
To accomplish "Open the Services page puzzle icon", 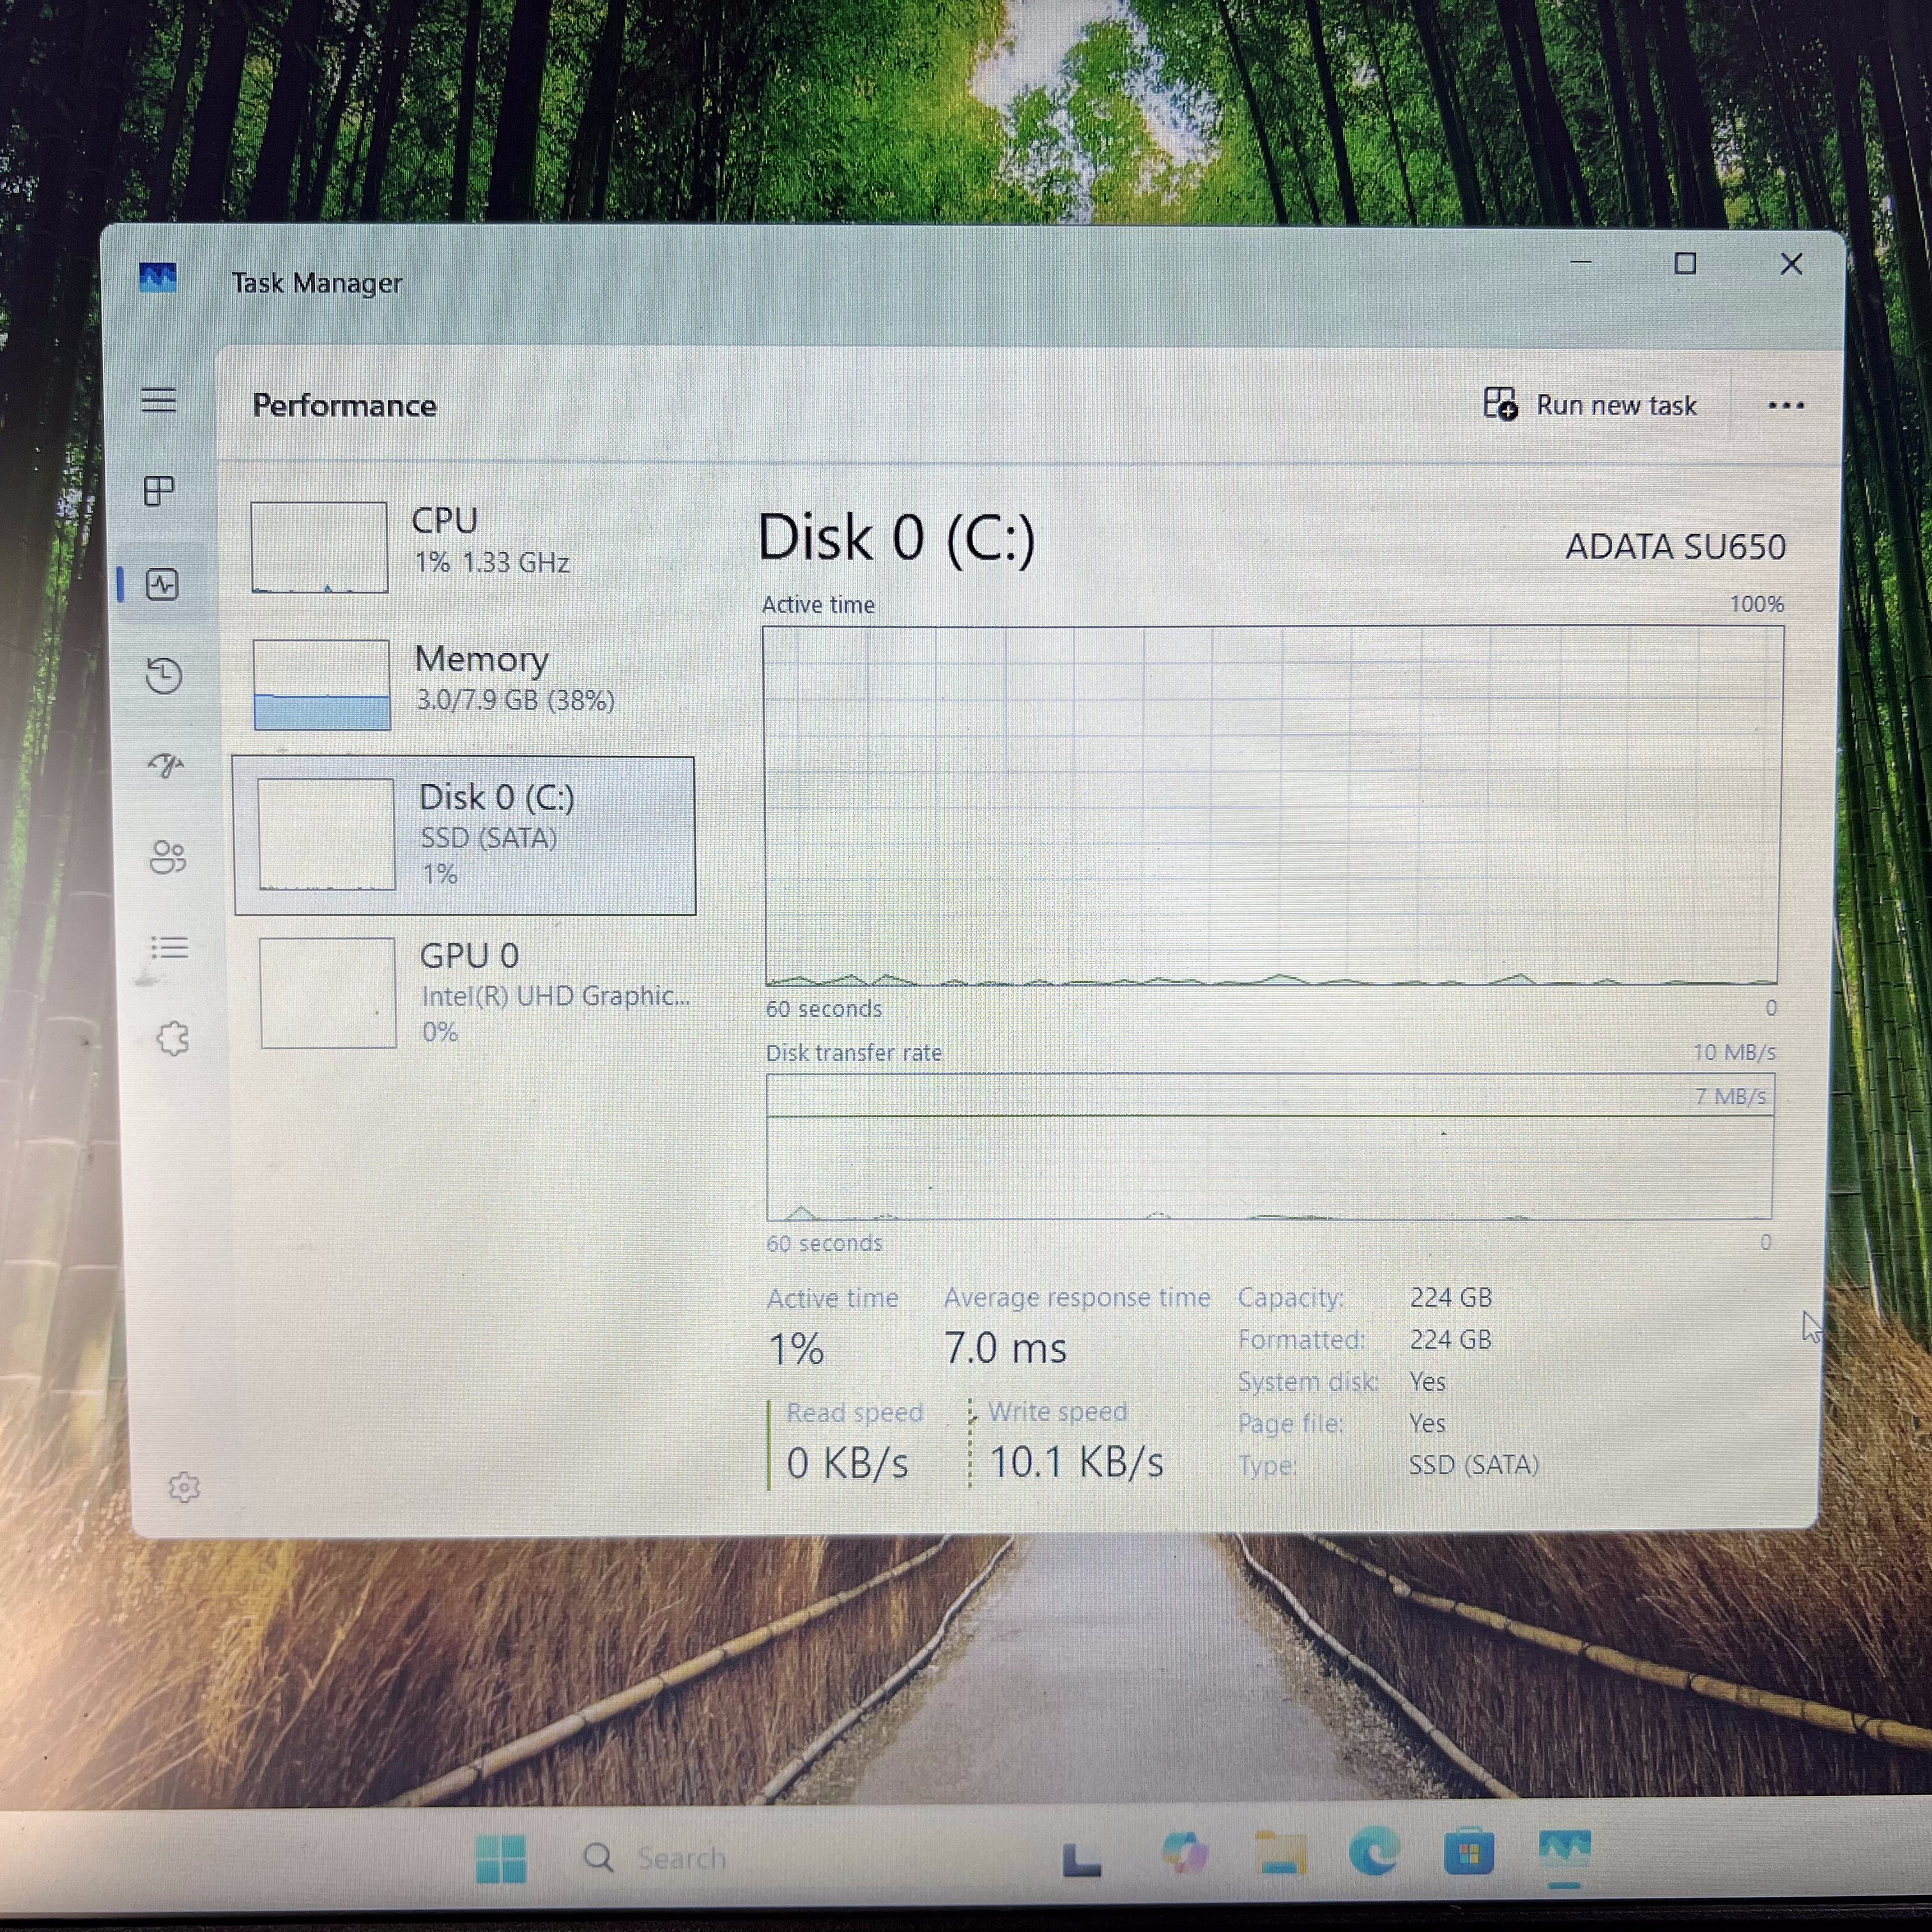I will pyautogui.click(x=172, y=1038).
